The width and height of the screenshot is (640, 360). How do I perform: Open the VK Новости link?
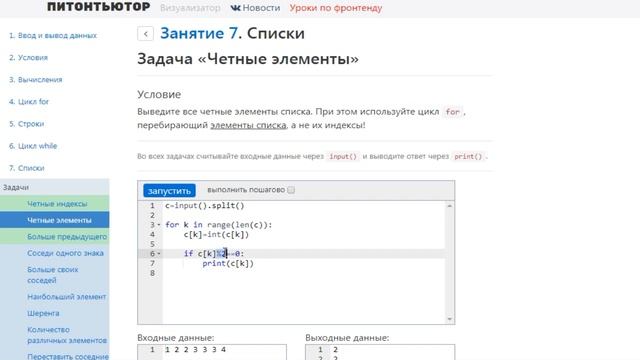tap(256, 8)
